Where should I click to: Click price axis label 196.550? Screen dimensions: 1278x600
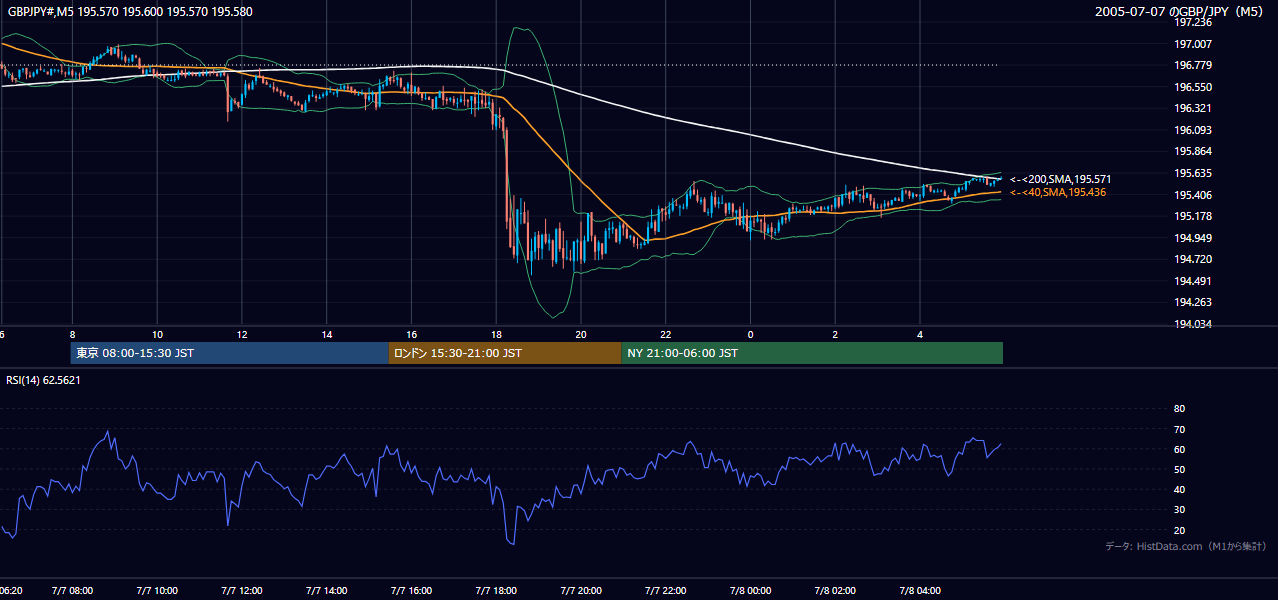[1194, 87]
